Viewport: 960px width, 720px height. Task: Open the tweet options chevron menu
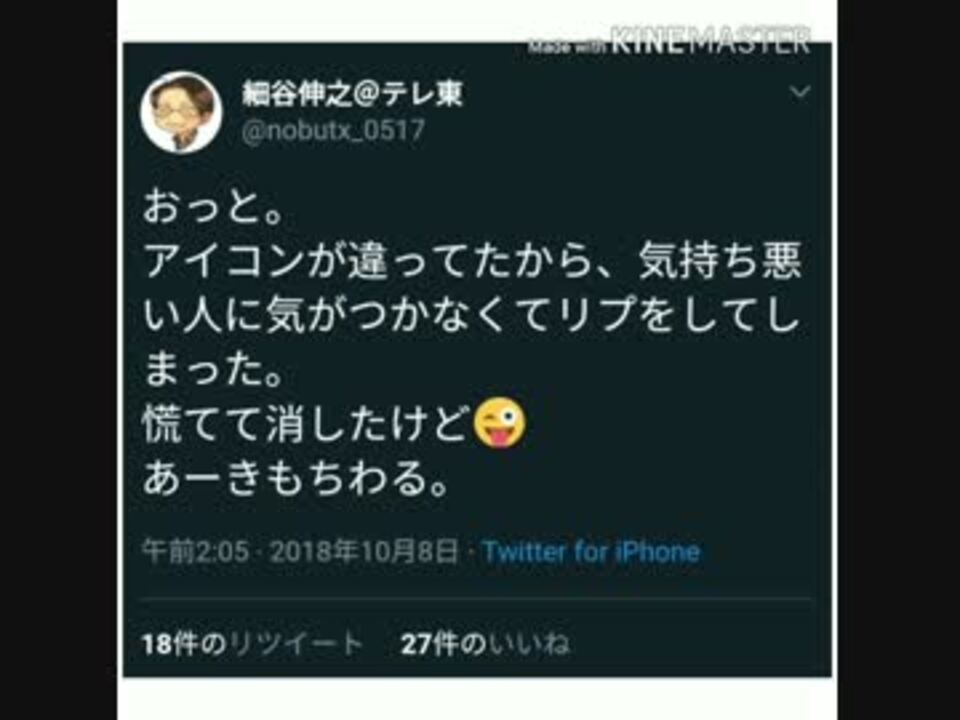click(800, 92)
